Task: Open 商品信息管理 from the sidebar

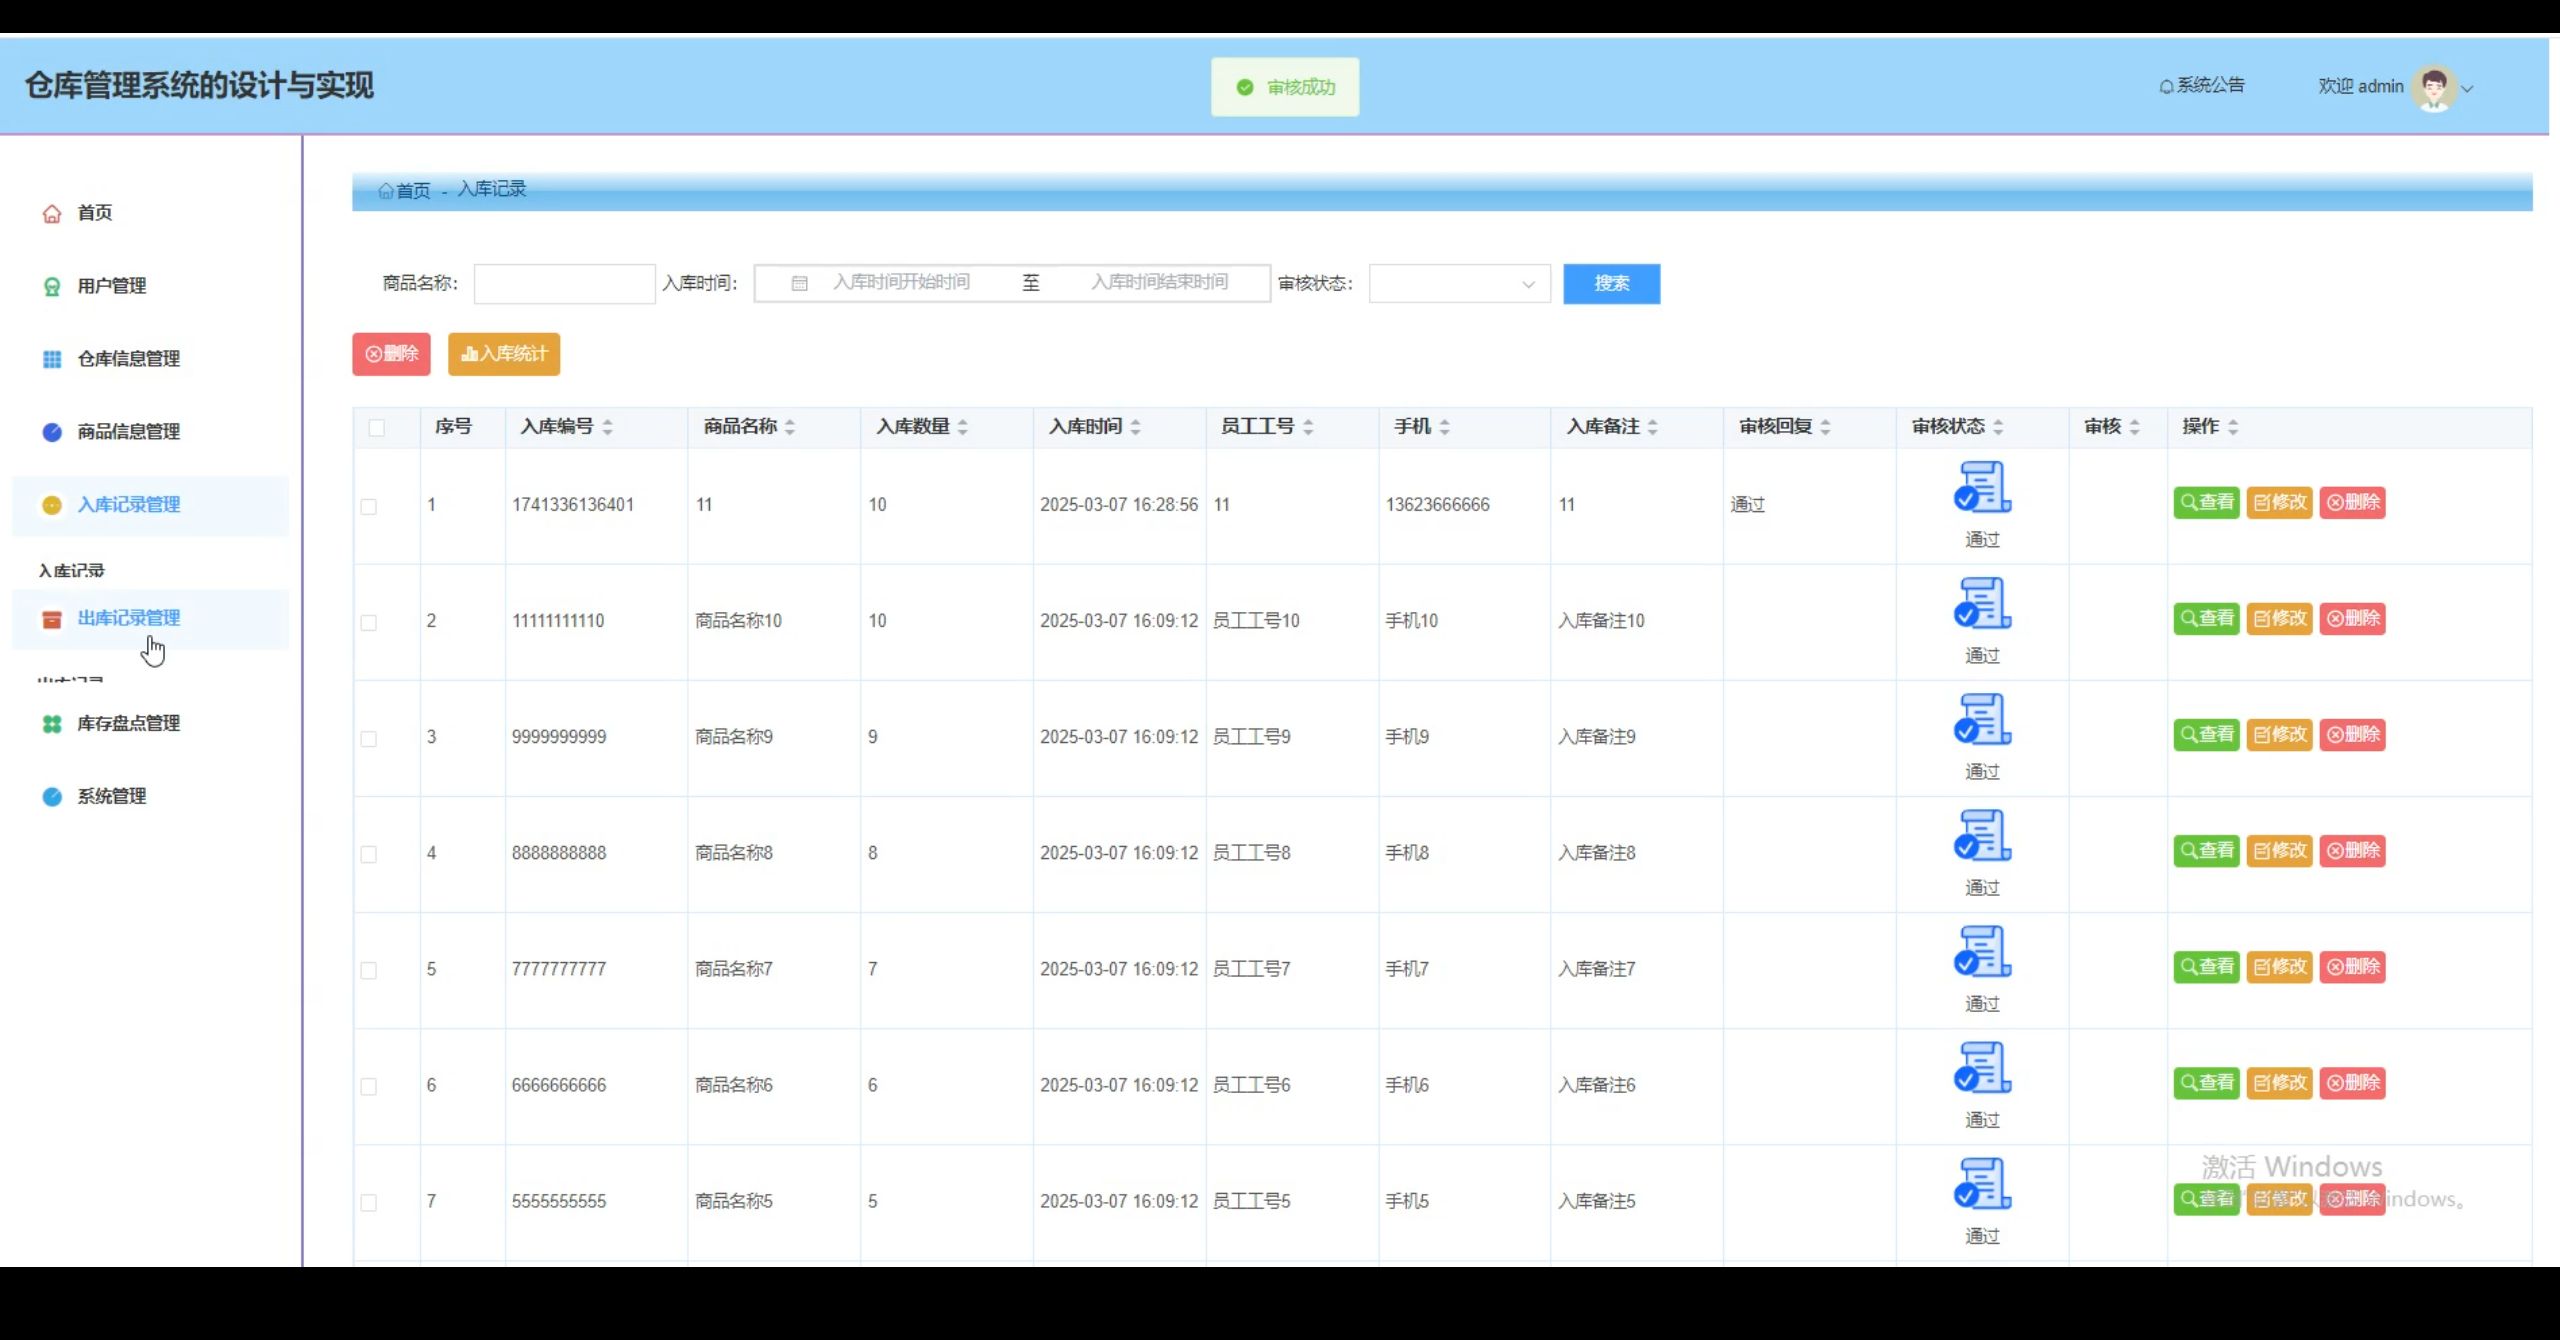Action: tap(128, 431)
